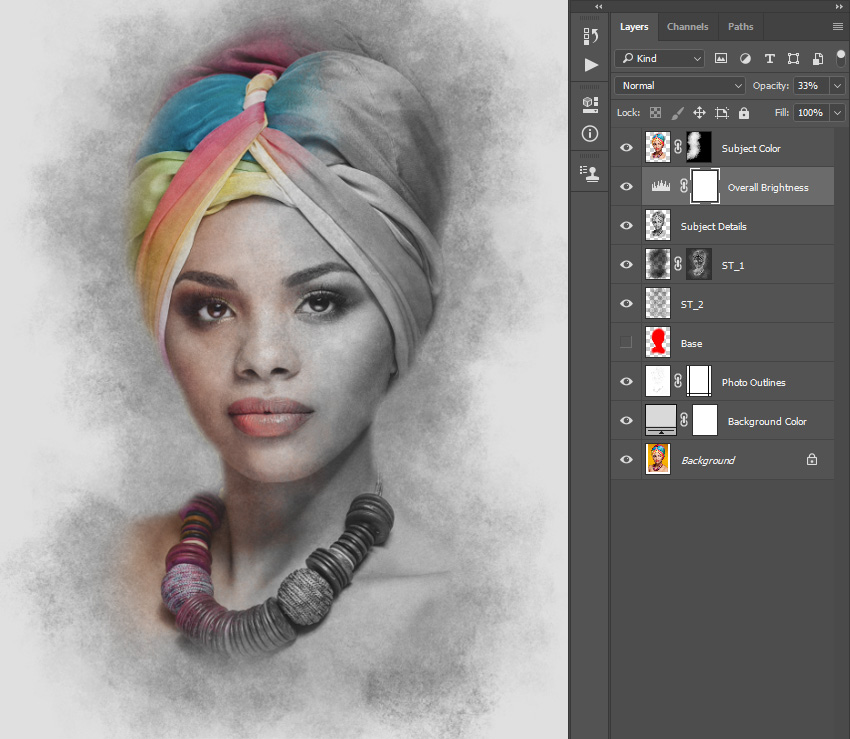
Task: Open the Fill slider dropdown arrow
Action: coord(838,113)
